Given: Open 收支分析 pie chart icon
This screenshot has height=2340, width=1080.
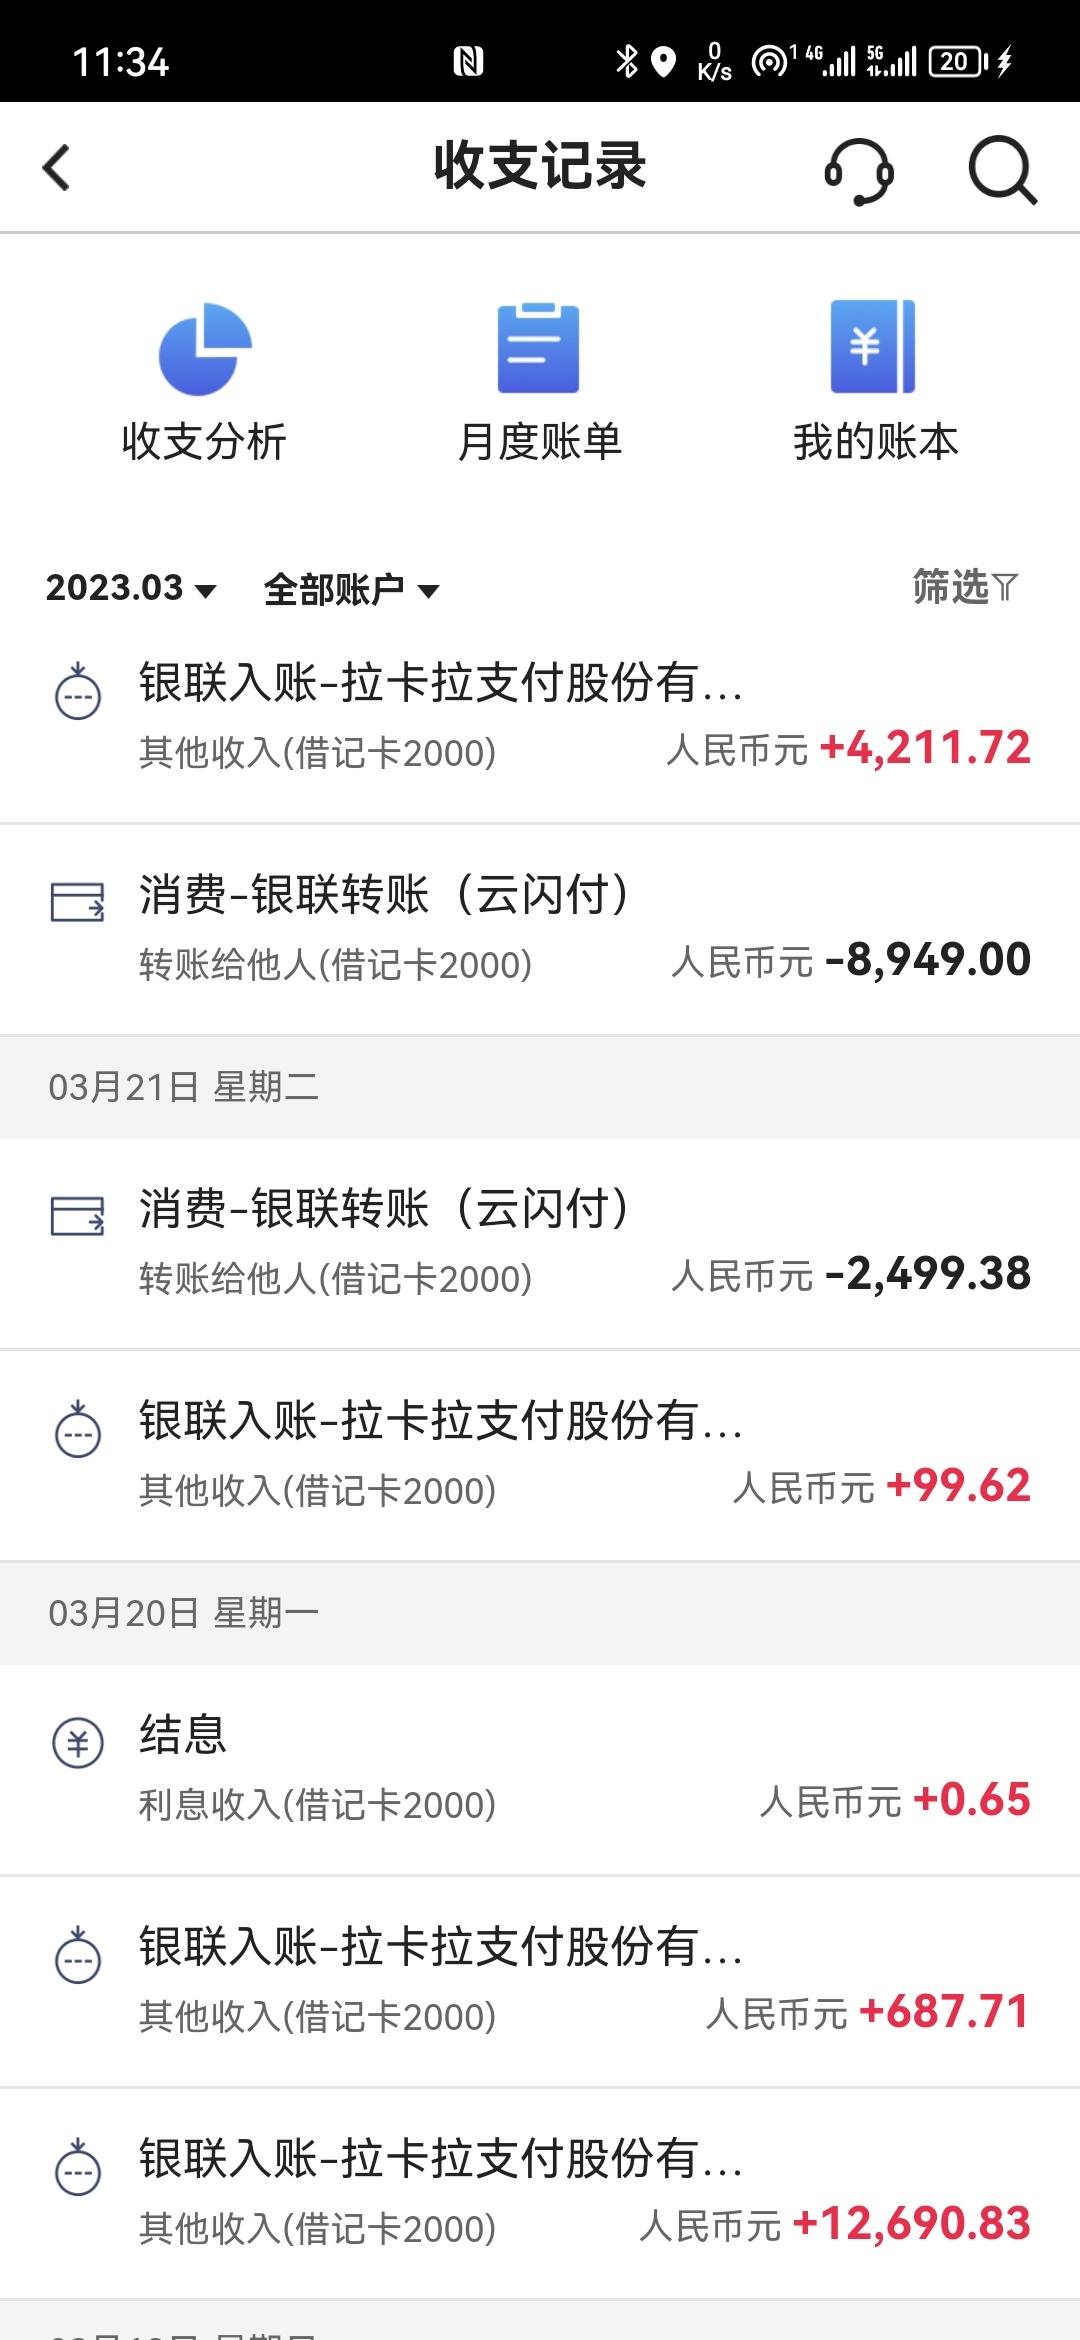Looking at the screenshot, I should [x=205, y=348].
